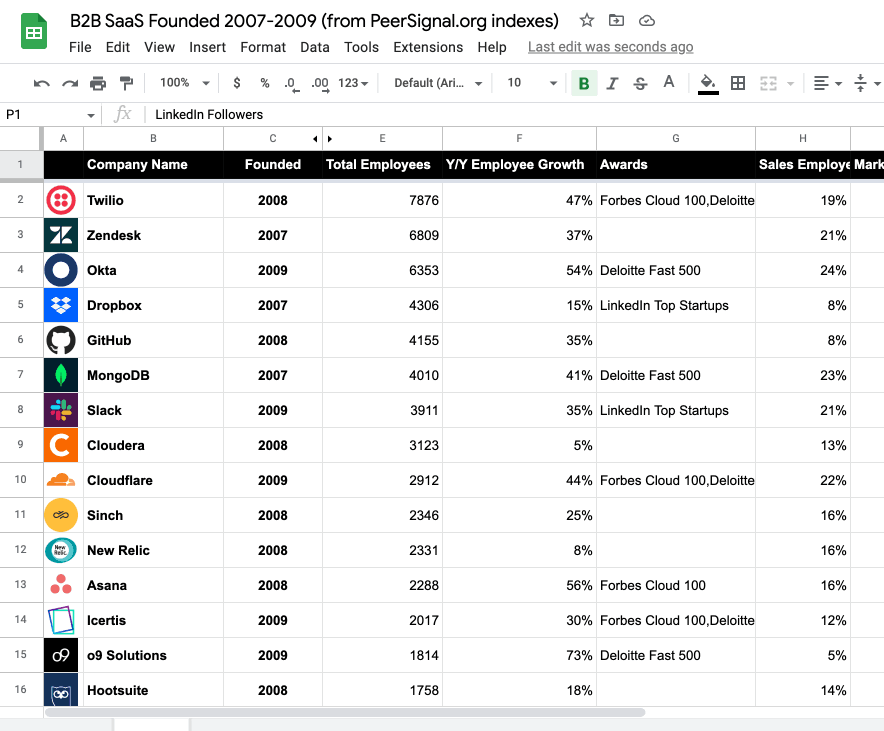The width and height of the screenshot is (884, 731).
Task: Open the zoom level dropdown
Action: [185, 83]
